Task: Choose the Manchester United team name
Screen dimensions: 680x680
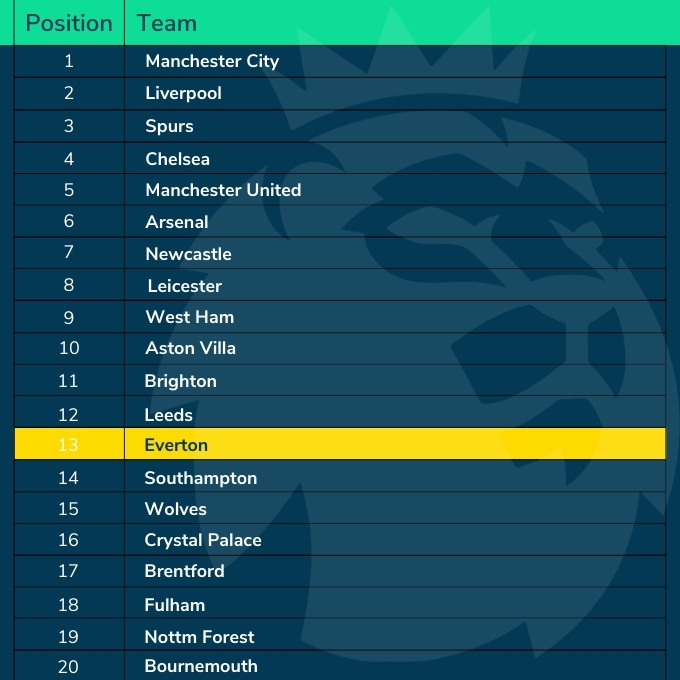Action: point(223,190)
